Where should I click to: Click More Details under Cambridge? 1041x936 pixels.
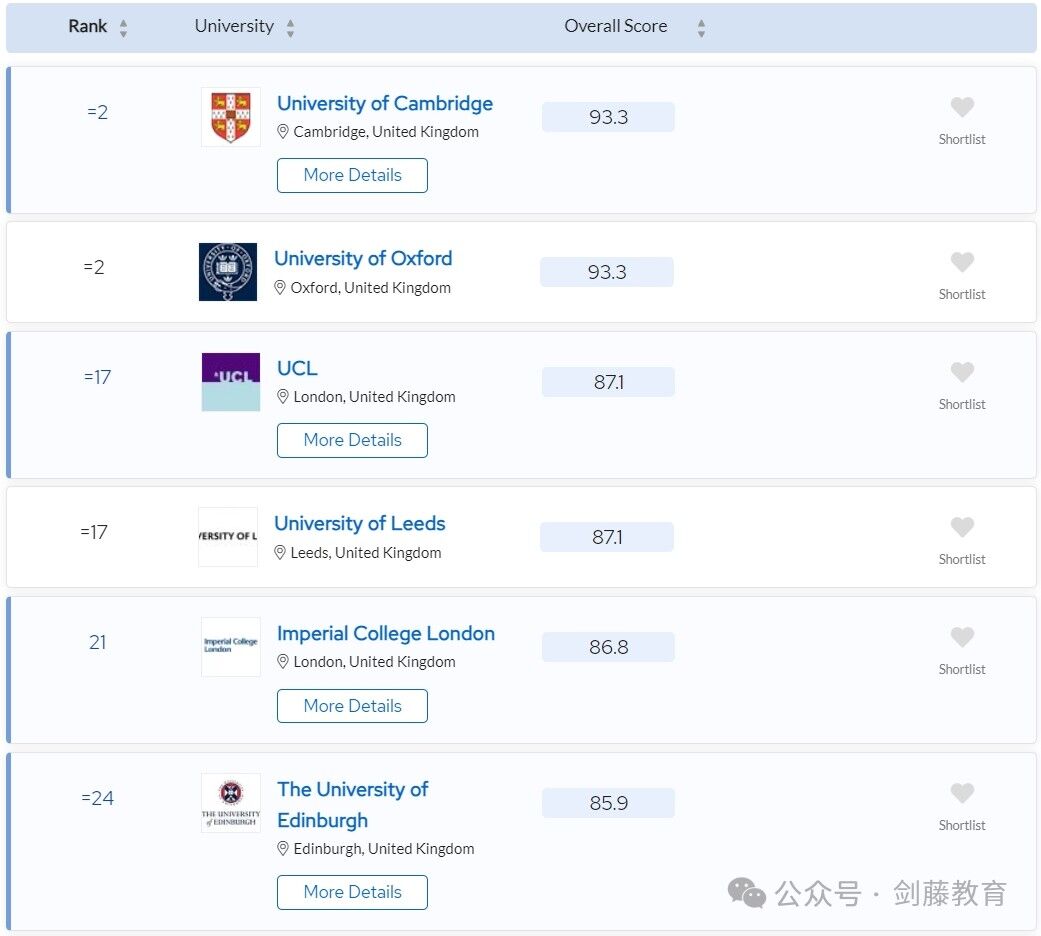click(352, 175)
